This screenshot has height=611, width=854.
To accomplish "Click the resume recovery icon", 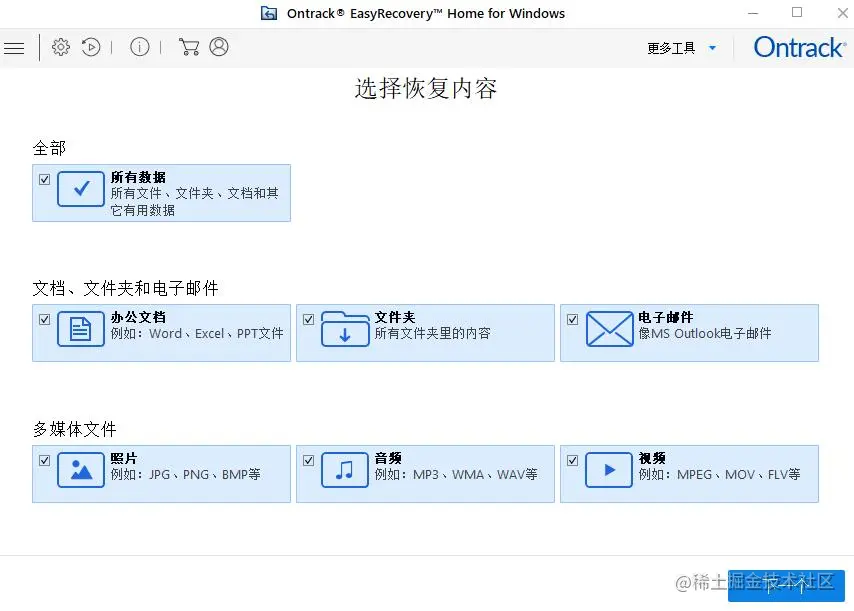I will click(91, 47).
